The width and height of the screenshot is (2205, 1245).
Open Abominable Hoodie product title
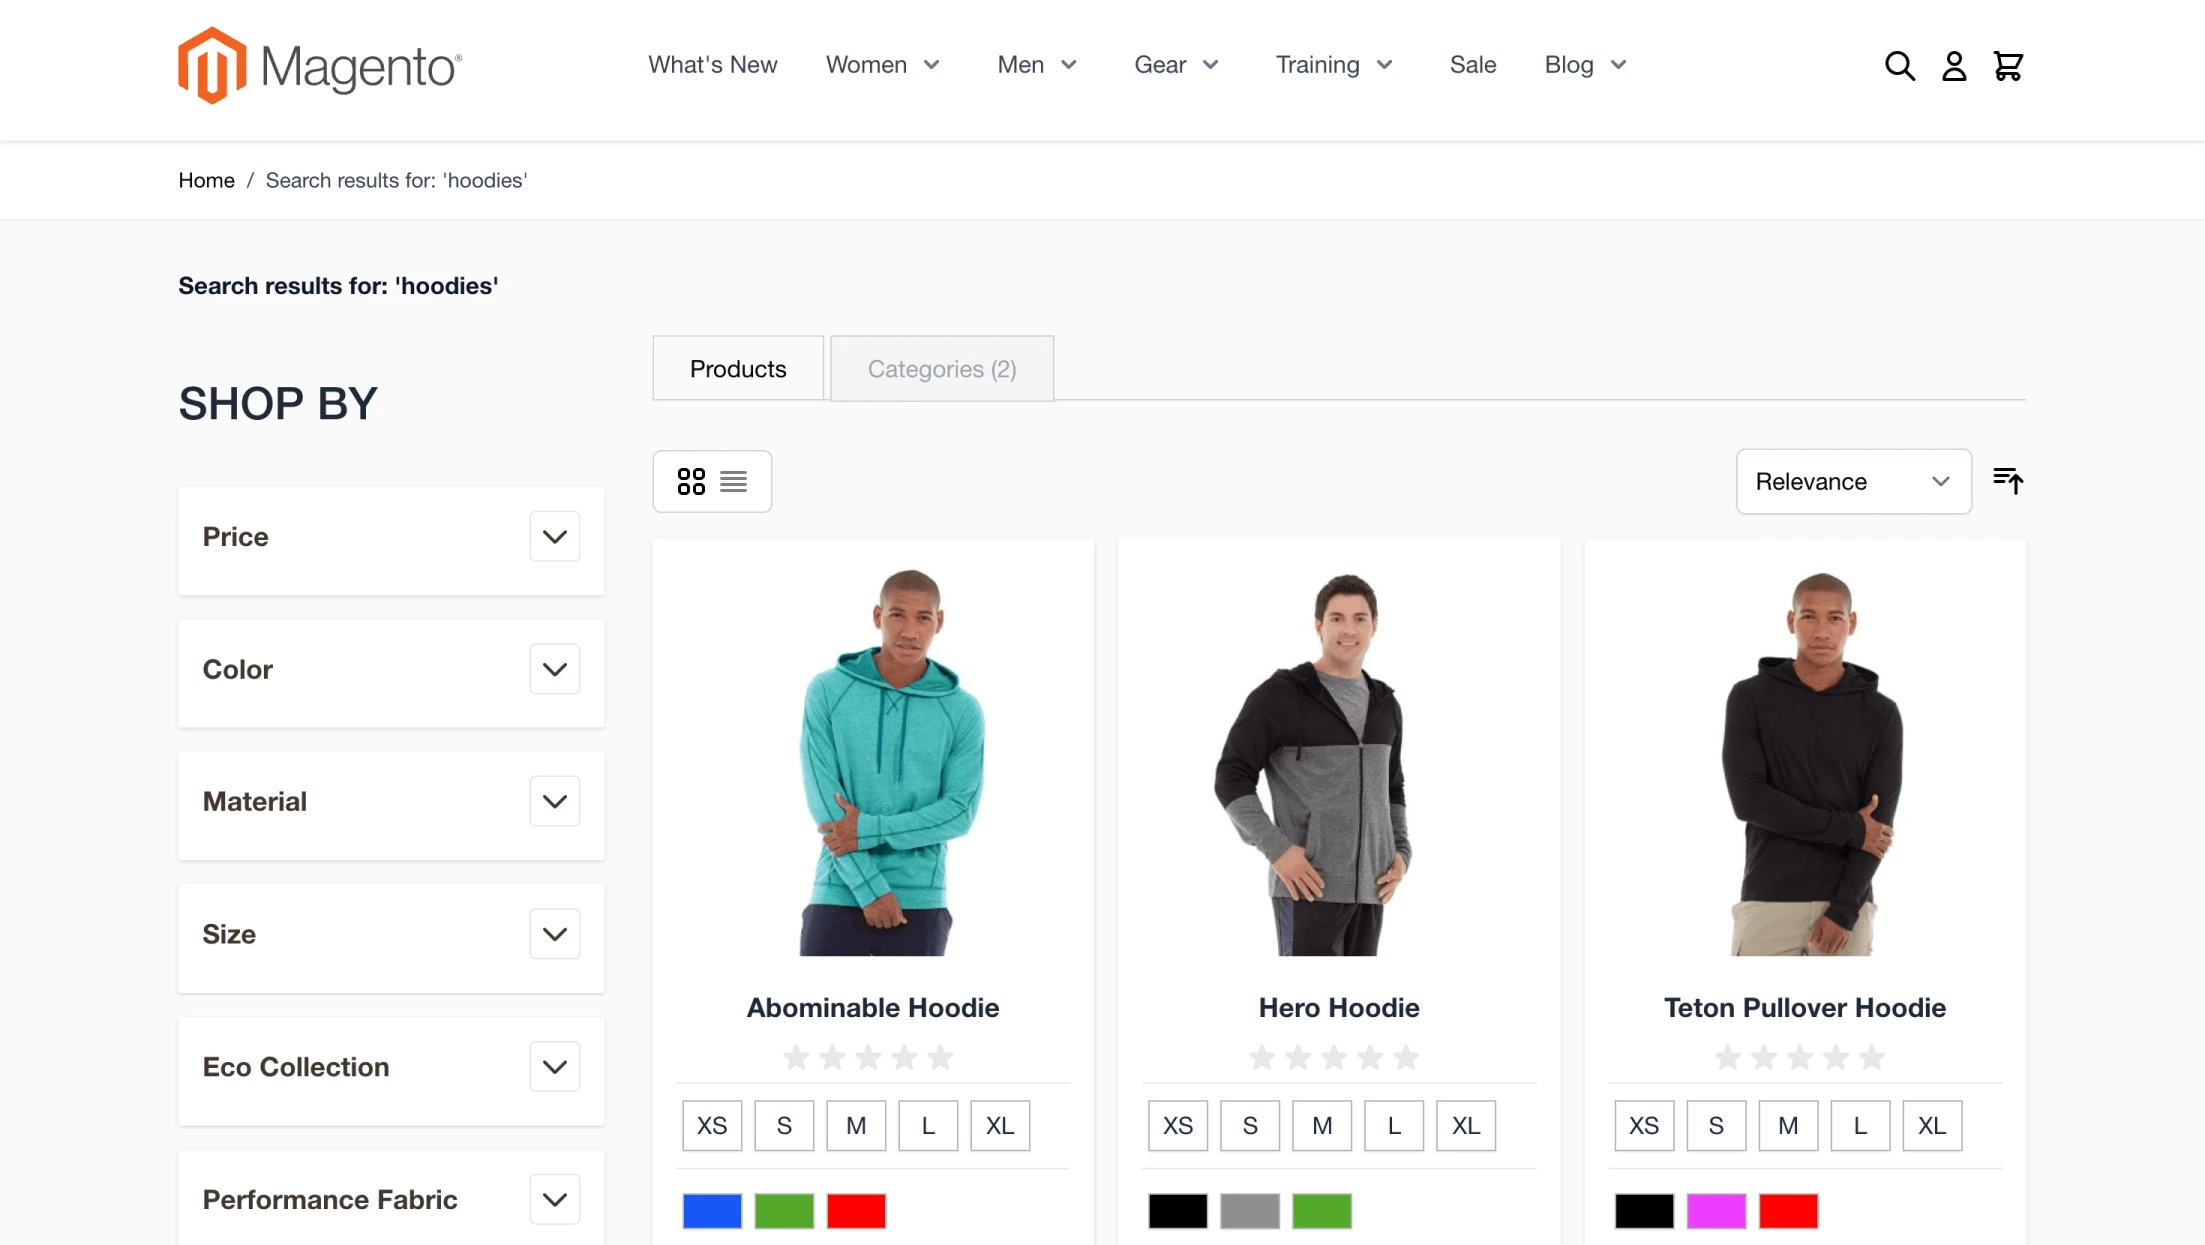tap(873, 1007)
